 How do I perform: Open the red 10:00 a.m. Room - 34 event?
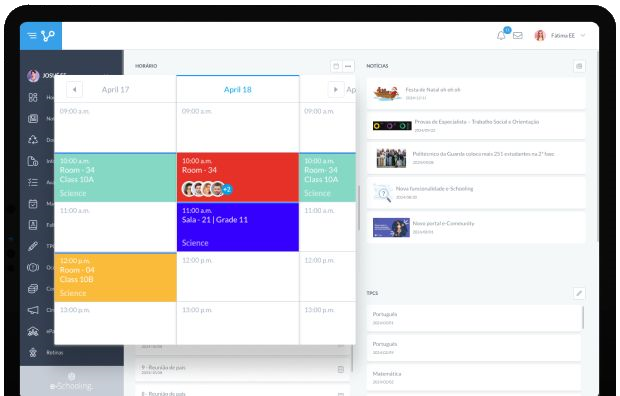pyautogui.click(x=238, y=177)
